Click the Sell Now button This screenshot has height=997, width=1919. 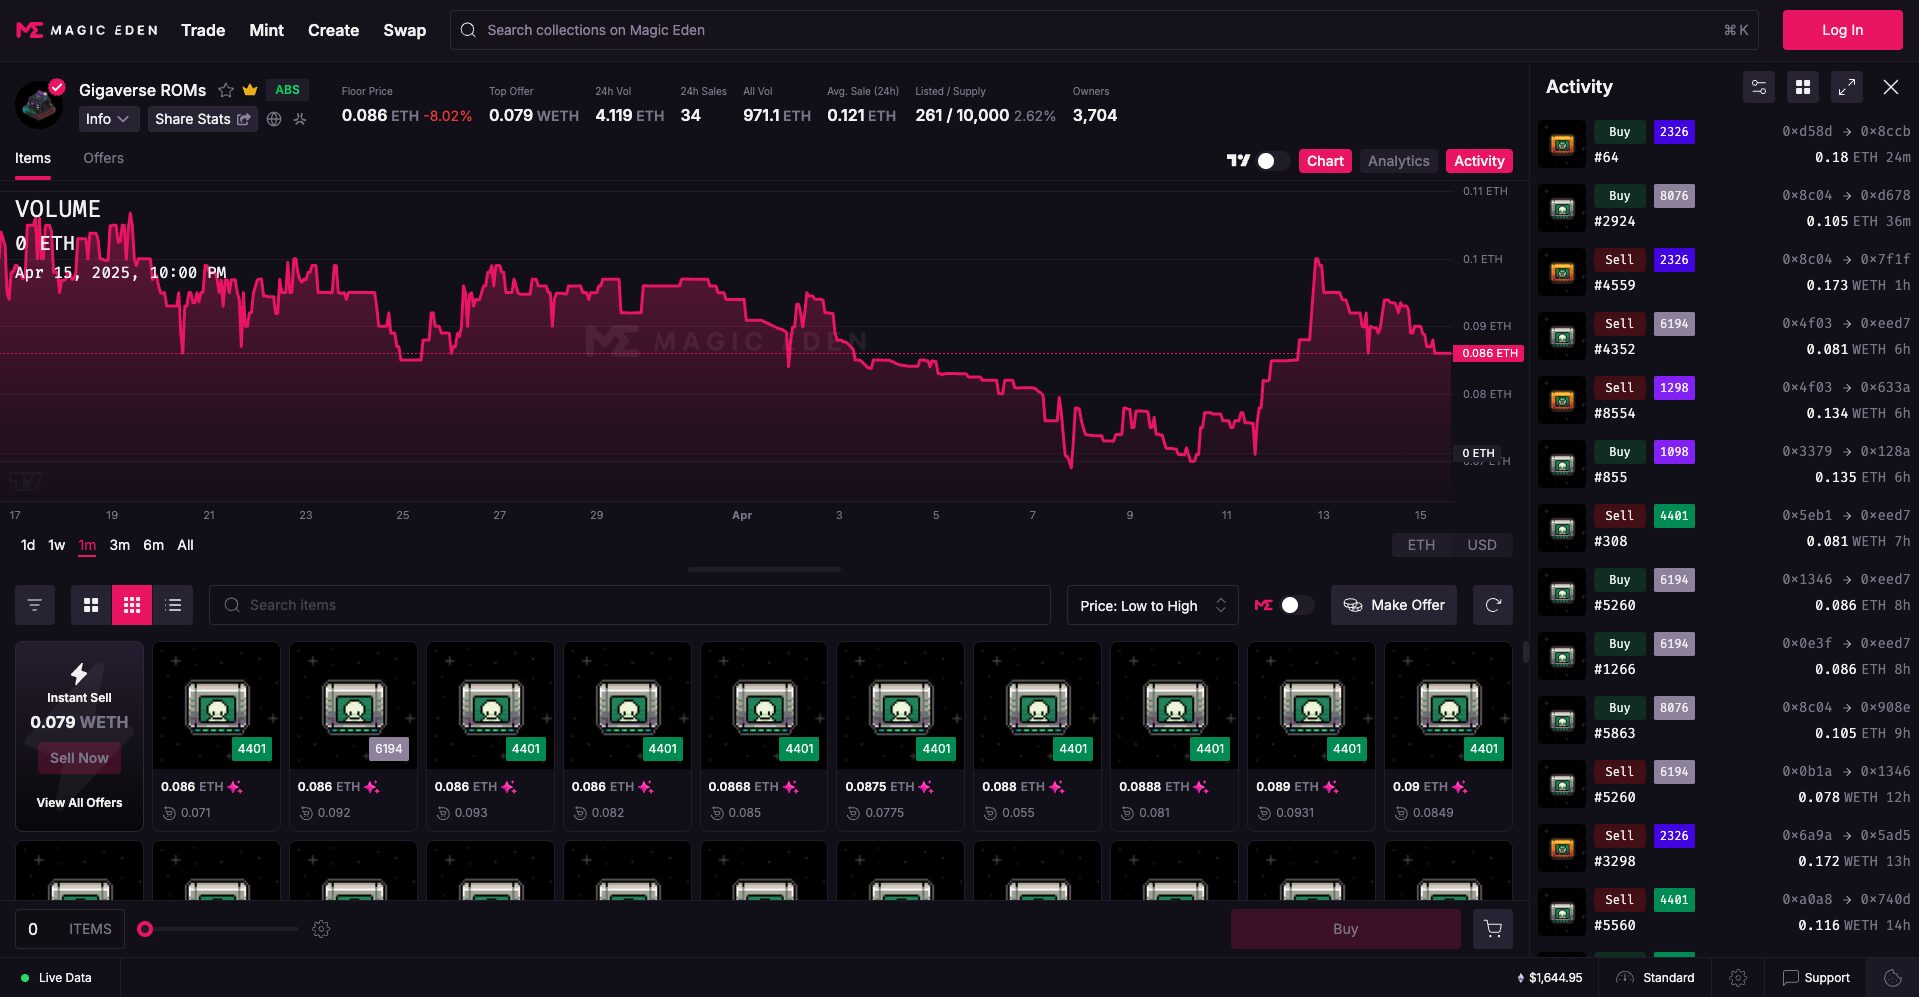[x=79, y=758]
